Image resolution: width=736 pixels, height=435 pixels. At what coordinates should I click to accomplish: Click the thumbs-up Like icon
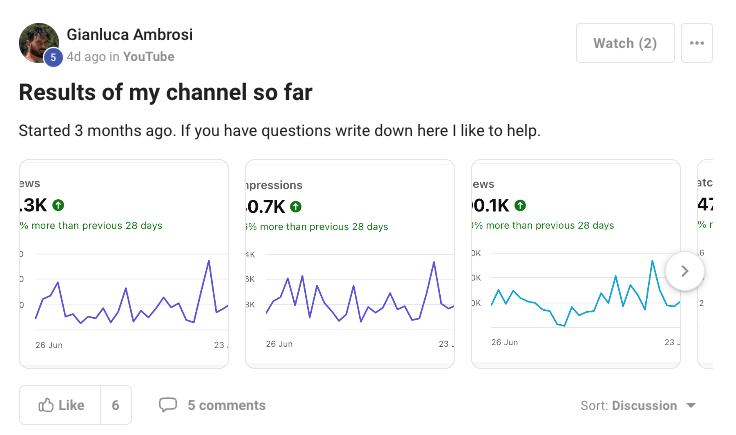point(46,405)
